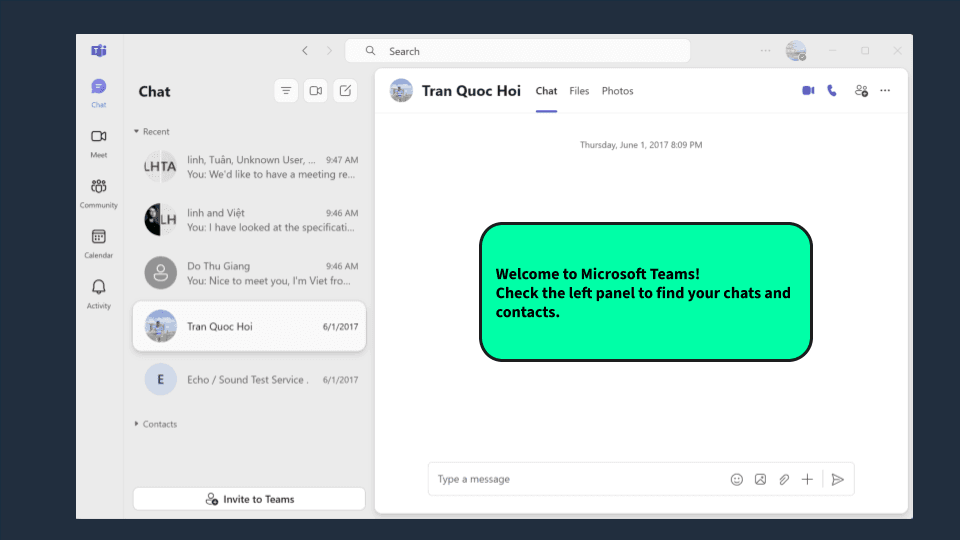The image size is (960, 540).
Task: Send the message
Action: 838,479
